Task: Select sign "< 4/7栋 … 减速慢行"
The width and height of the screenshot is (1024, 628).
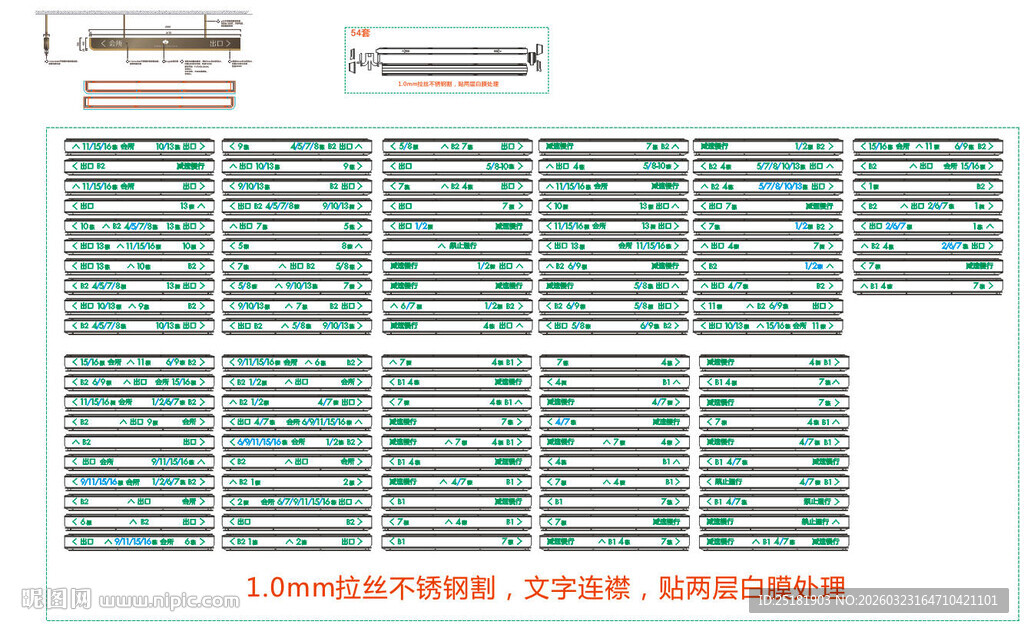Action: point(615,424)
